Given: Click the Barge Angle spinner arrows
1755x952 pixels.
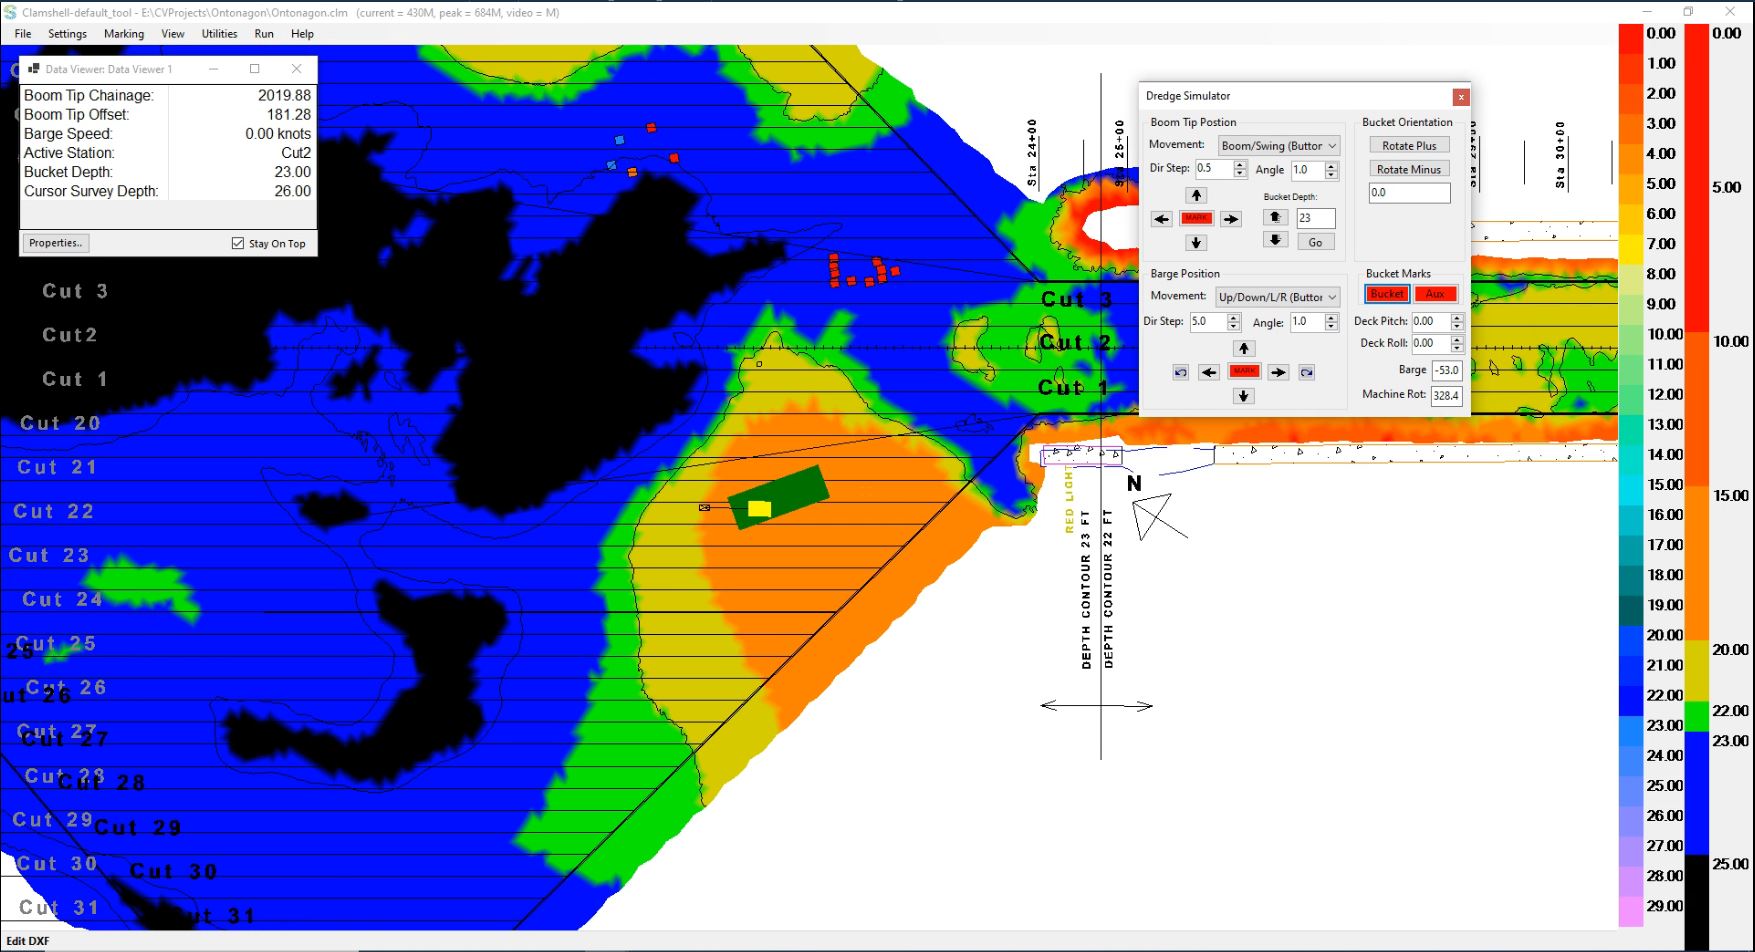Looking at the screenshot, I should click(1331, 322).
